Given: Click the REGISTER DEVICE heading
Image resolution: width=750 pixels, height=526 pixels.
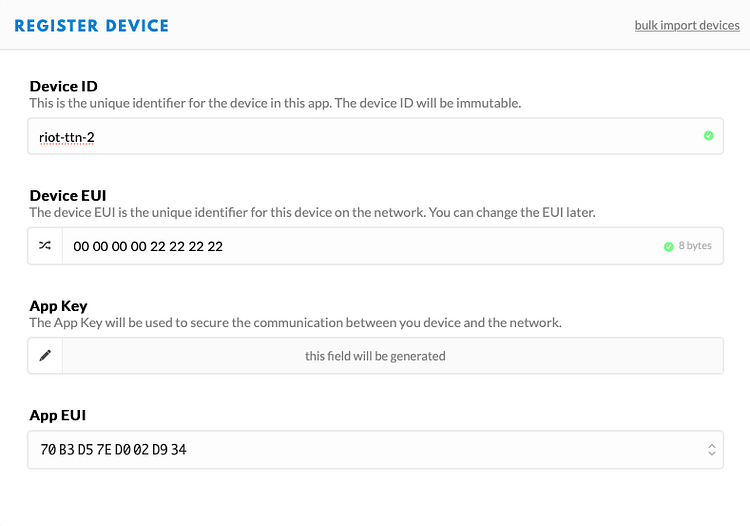Looking at the screenshot, I should tap(92, 25).
